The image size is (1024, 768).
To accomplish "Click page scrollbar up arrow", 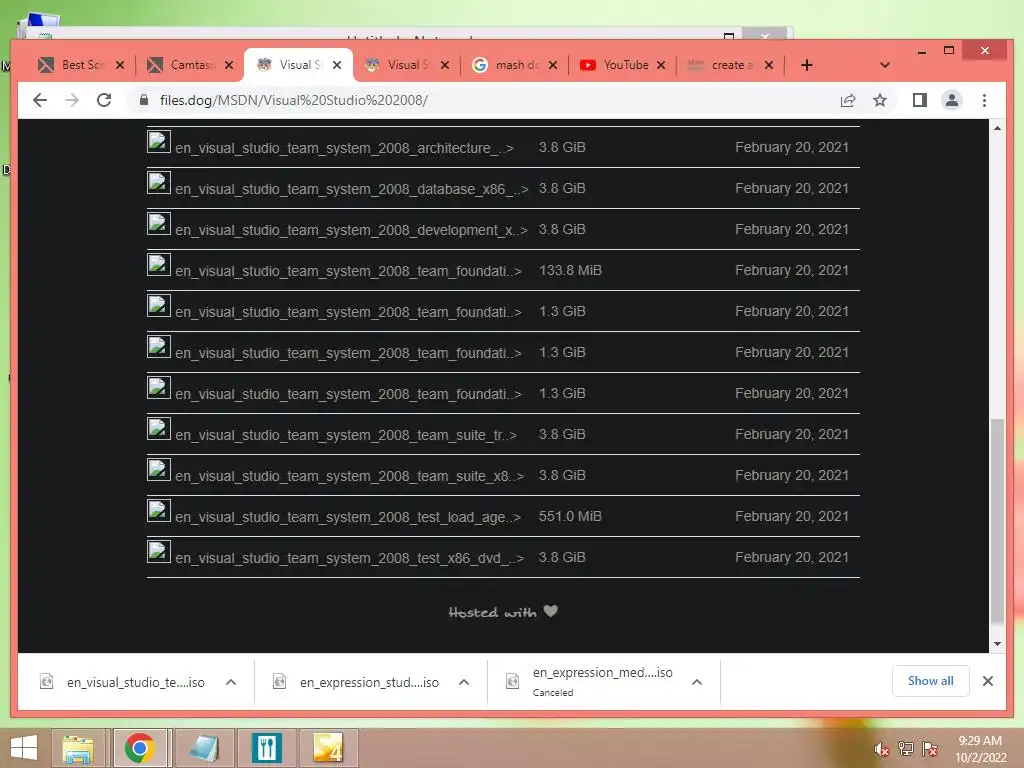I will click(997, 128).
